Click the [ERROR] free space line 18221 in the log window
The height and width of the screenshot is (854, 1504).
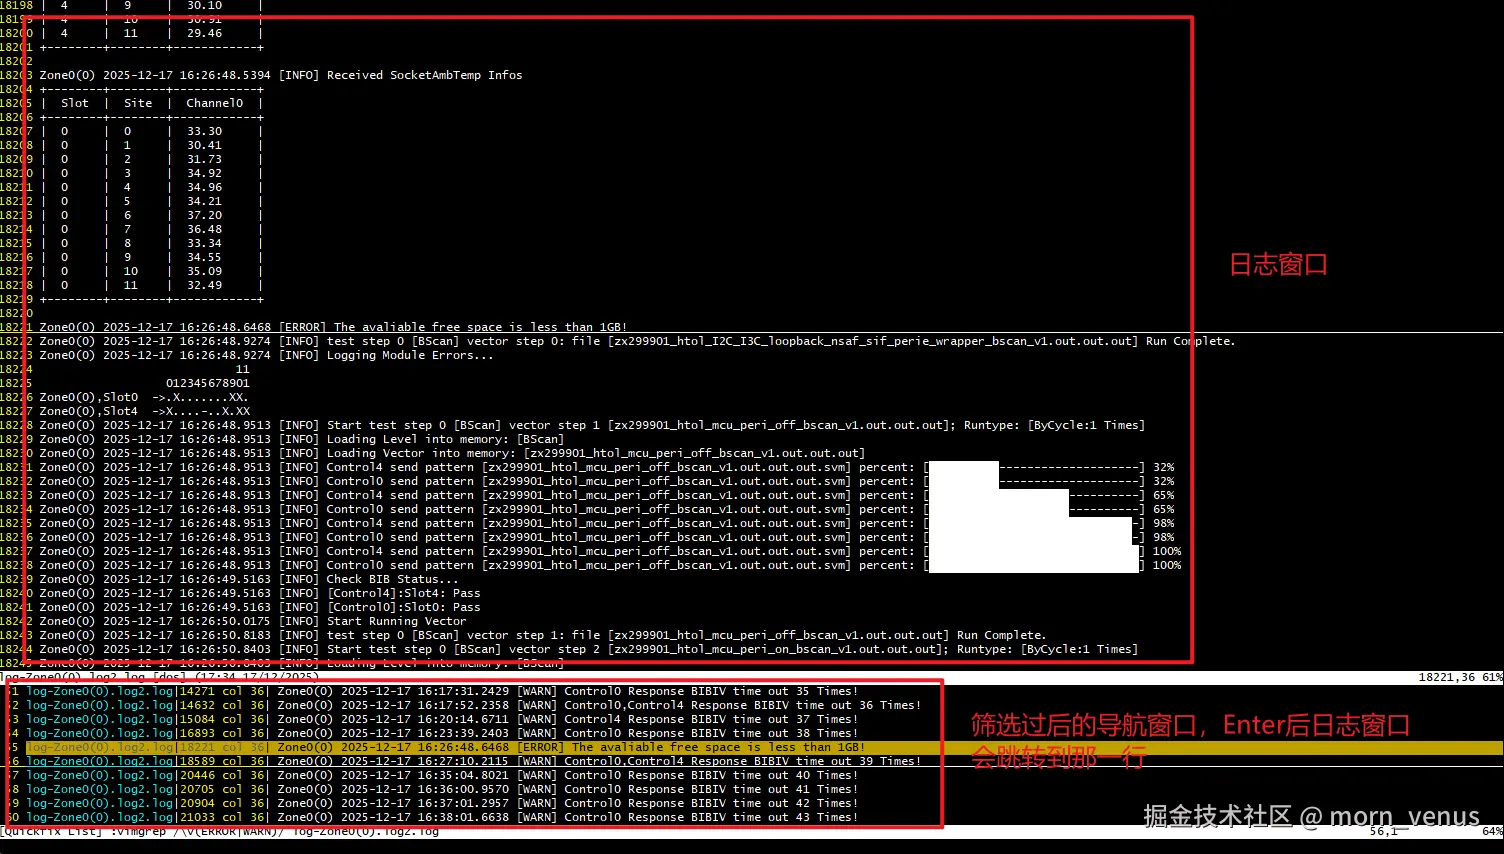(x=333, y=327)
